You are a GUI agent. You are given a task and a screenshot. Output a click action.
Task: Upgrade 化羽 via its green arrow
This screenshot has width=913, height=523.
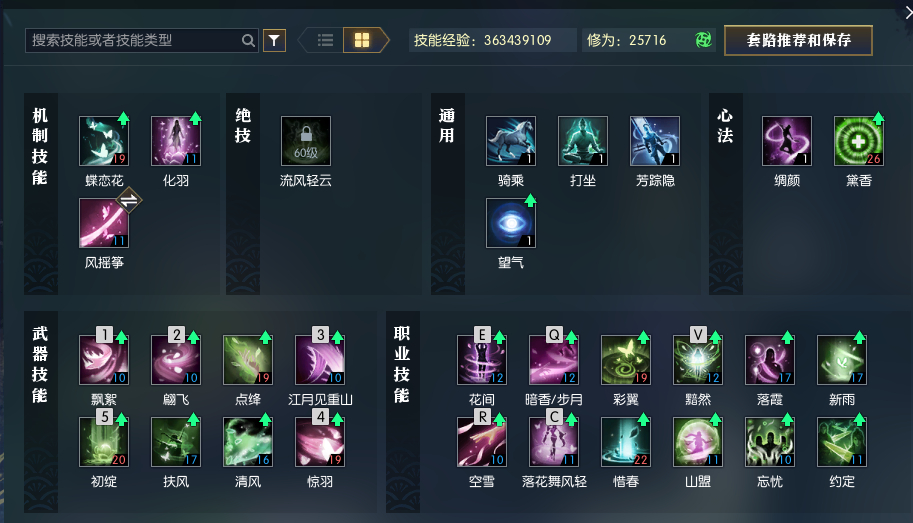click(195, 118)
